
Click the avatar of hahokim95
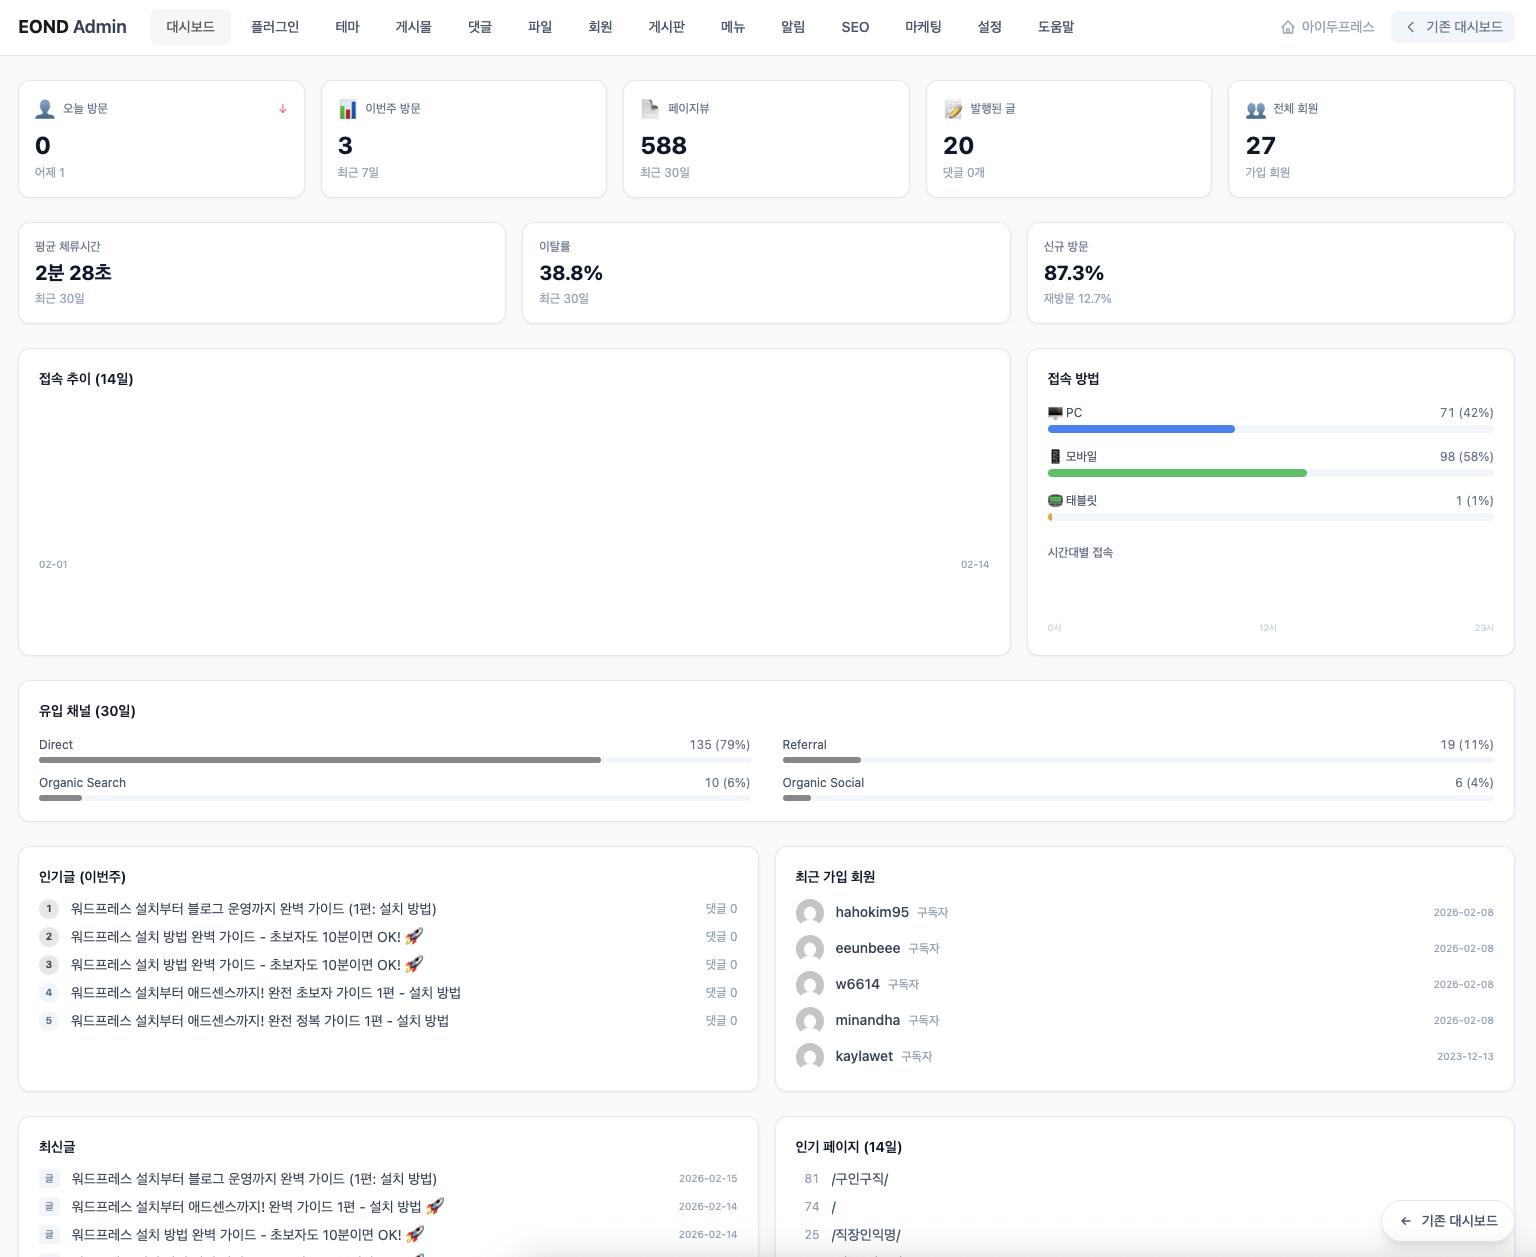(809, 912)
